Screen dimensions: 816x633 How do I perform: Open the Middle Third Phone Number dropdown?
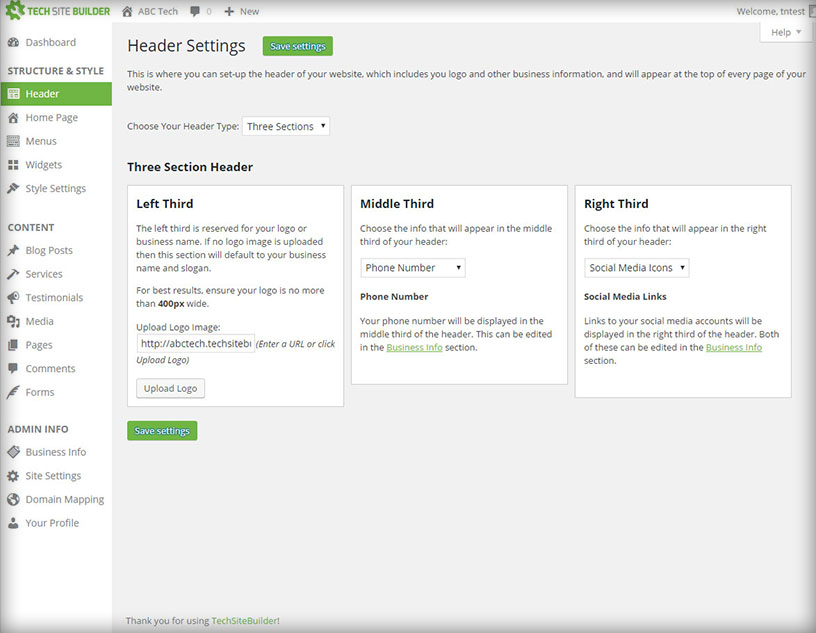(412, 267)
